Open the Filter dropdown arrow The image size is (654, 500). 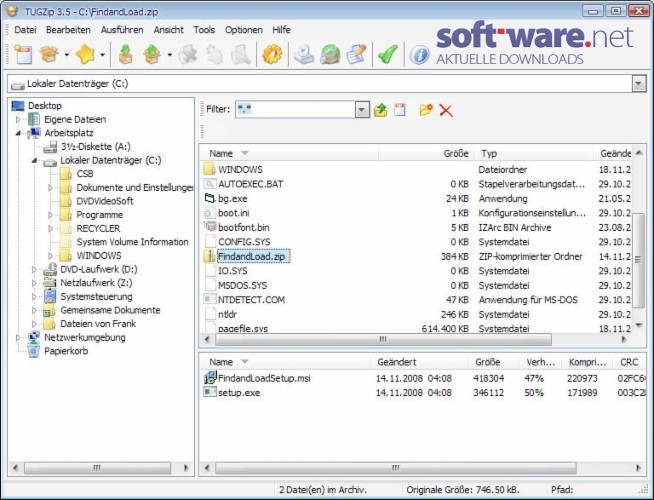[x=362, y=110]
